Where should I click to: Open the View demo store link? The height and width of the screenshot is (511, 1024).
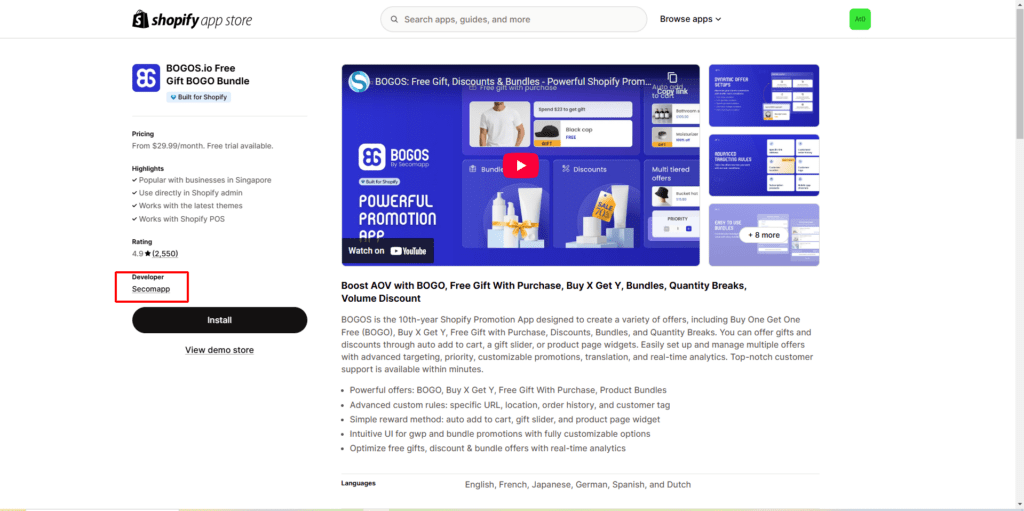click(219, 350)
